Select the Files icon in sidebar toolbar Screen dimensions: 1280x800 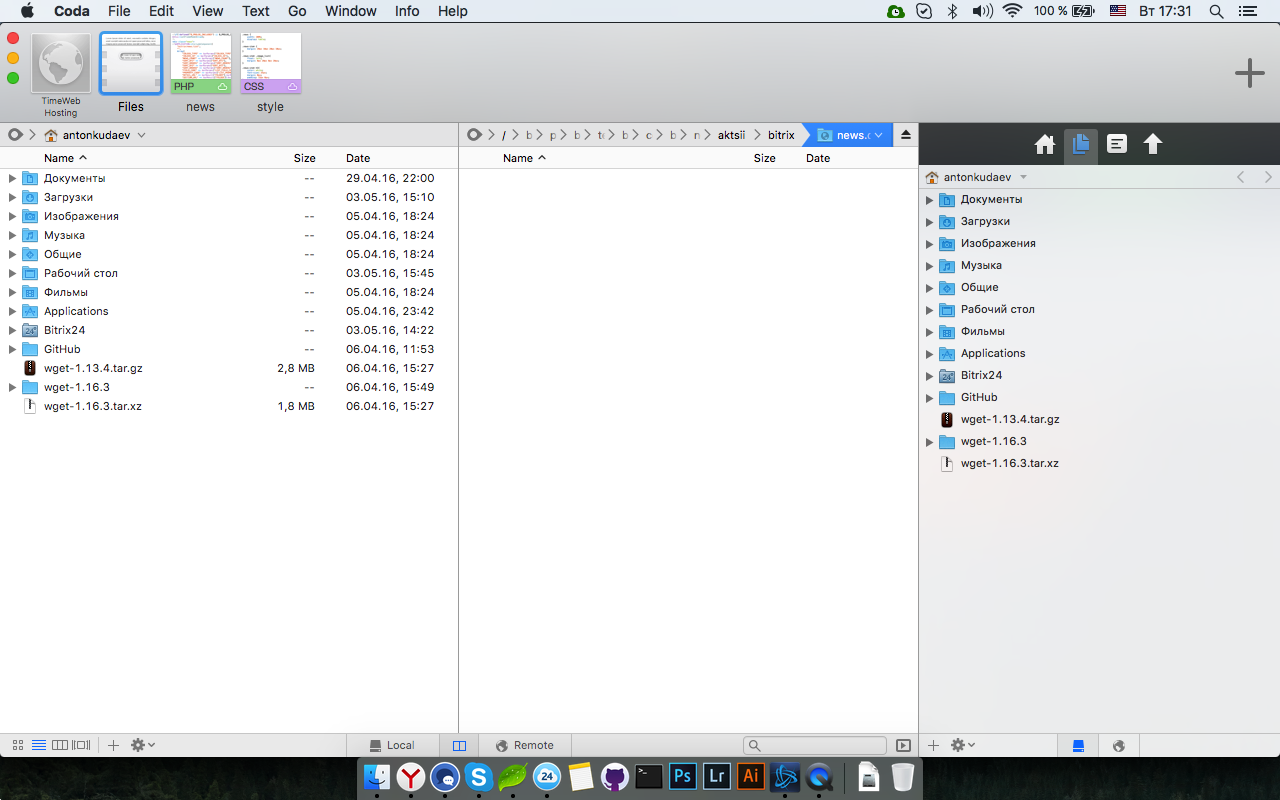click(x=1081, y=144)
